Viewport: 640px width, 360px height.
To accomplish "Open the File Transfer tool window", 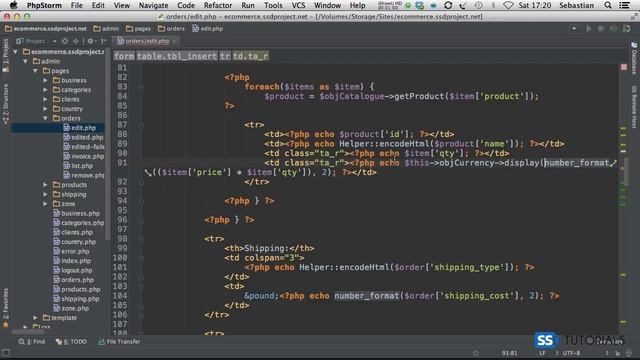I will [x=119, y=342].
